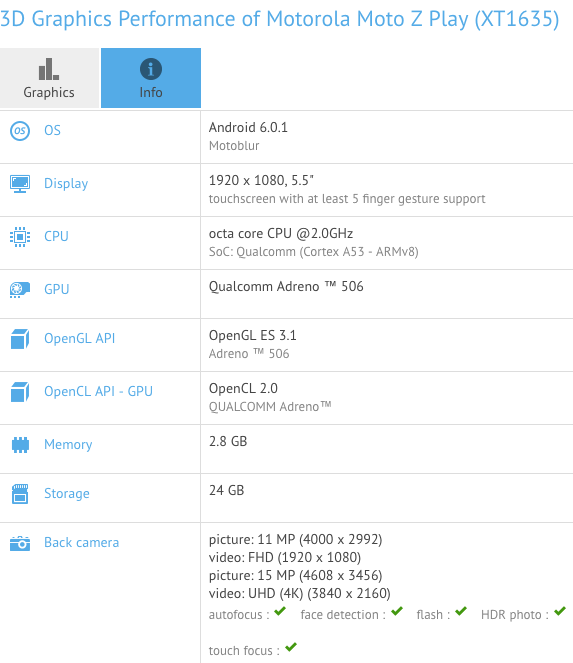Screen dimensions: 573x663
Task: Select the 24 GB storage value
Action: (x=226, y=490)
